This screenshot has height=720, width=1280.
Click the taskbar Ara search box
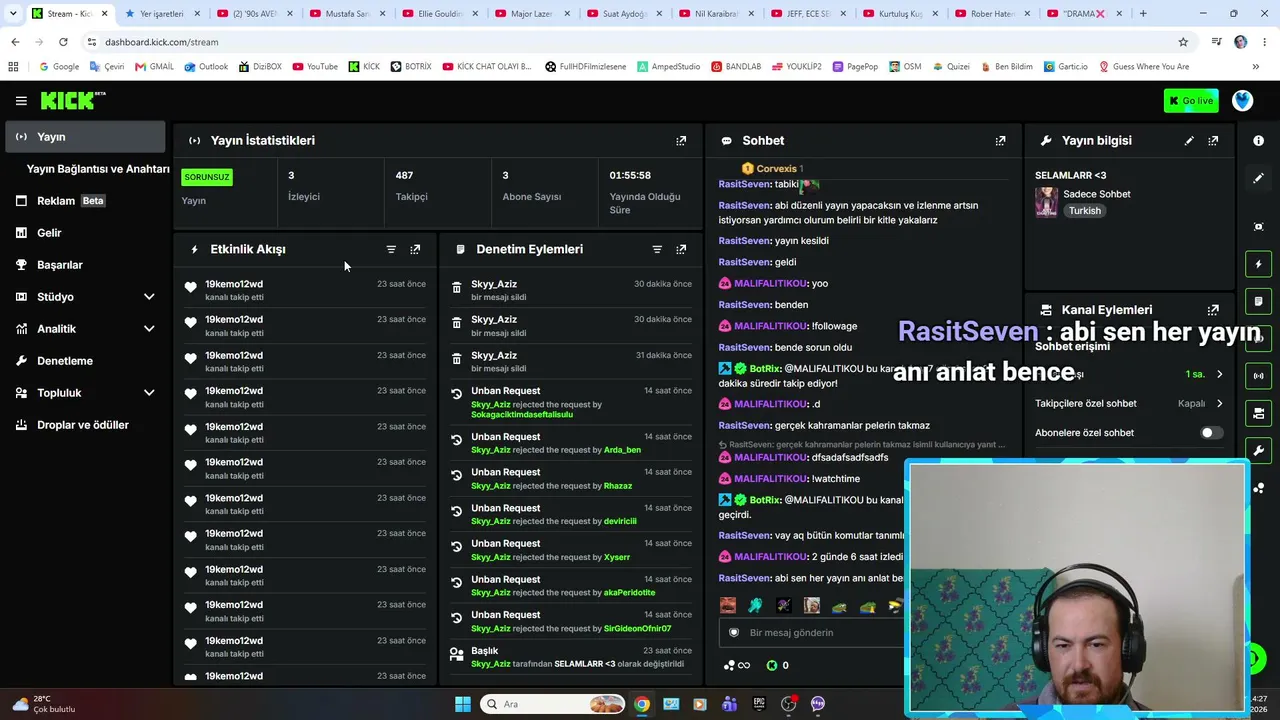click(x=552, y=704)
